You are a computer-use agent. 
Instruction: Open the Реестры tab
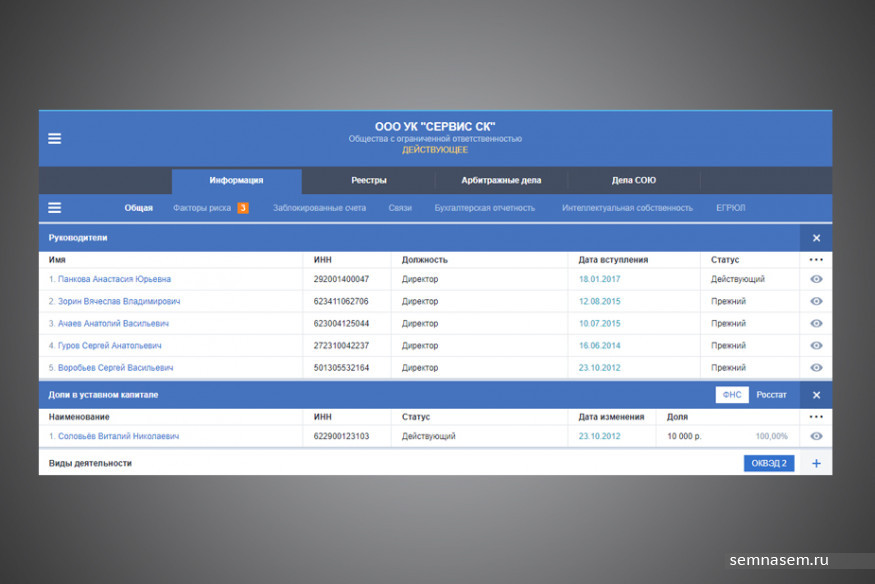click(368, 181)
